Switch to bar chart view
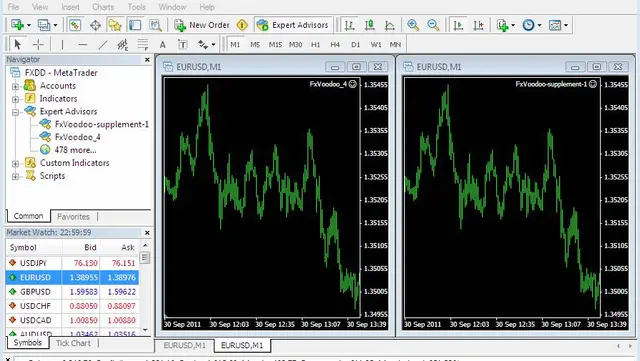This screenshot has width=640, height=361. [349, 25]
